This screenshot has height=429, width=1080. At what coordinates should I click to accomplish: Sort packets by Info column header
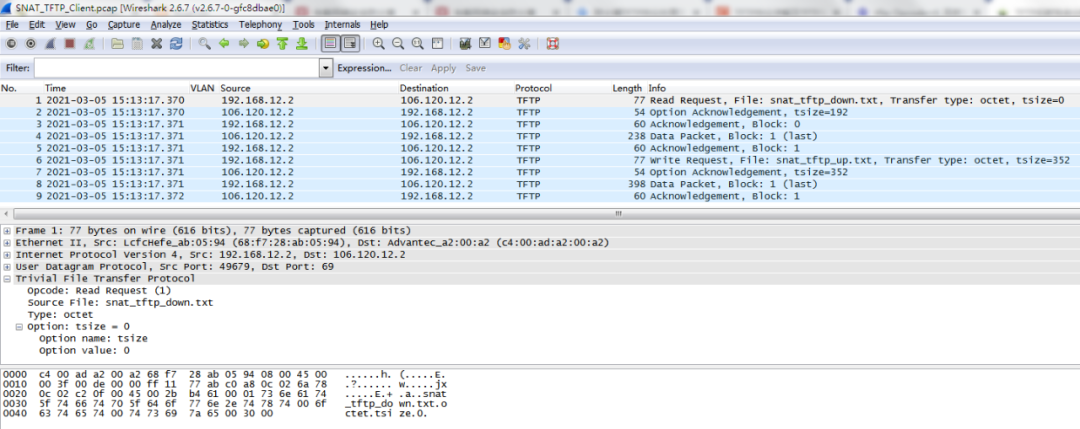[657, 88]
